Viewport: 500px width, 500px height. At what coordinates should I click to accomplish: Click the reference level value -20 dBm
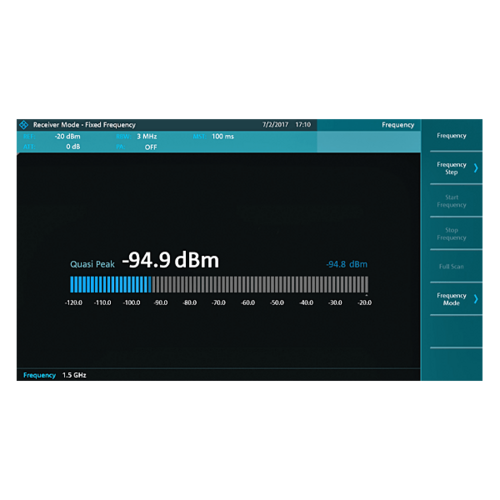coord(67,136)
